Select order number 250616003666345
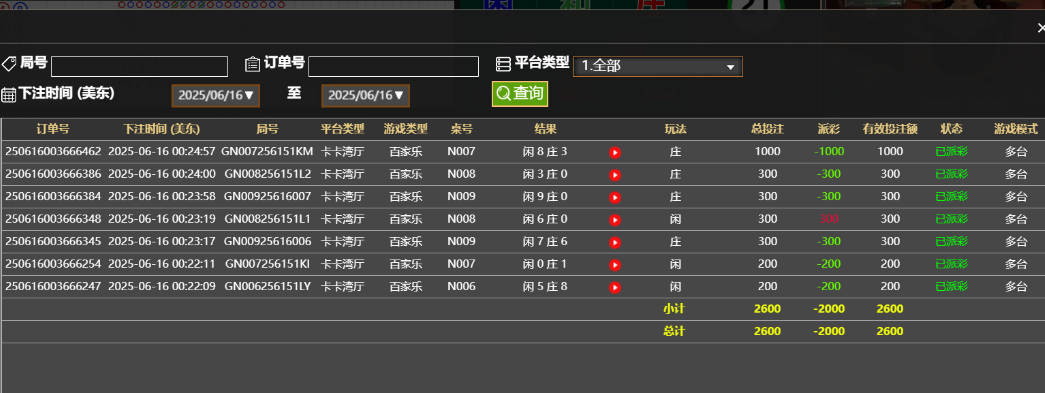The width and height of the screenshot is (1045, 393). (x=53, y=242)
